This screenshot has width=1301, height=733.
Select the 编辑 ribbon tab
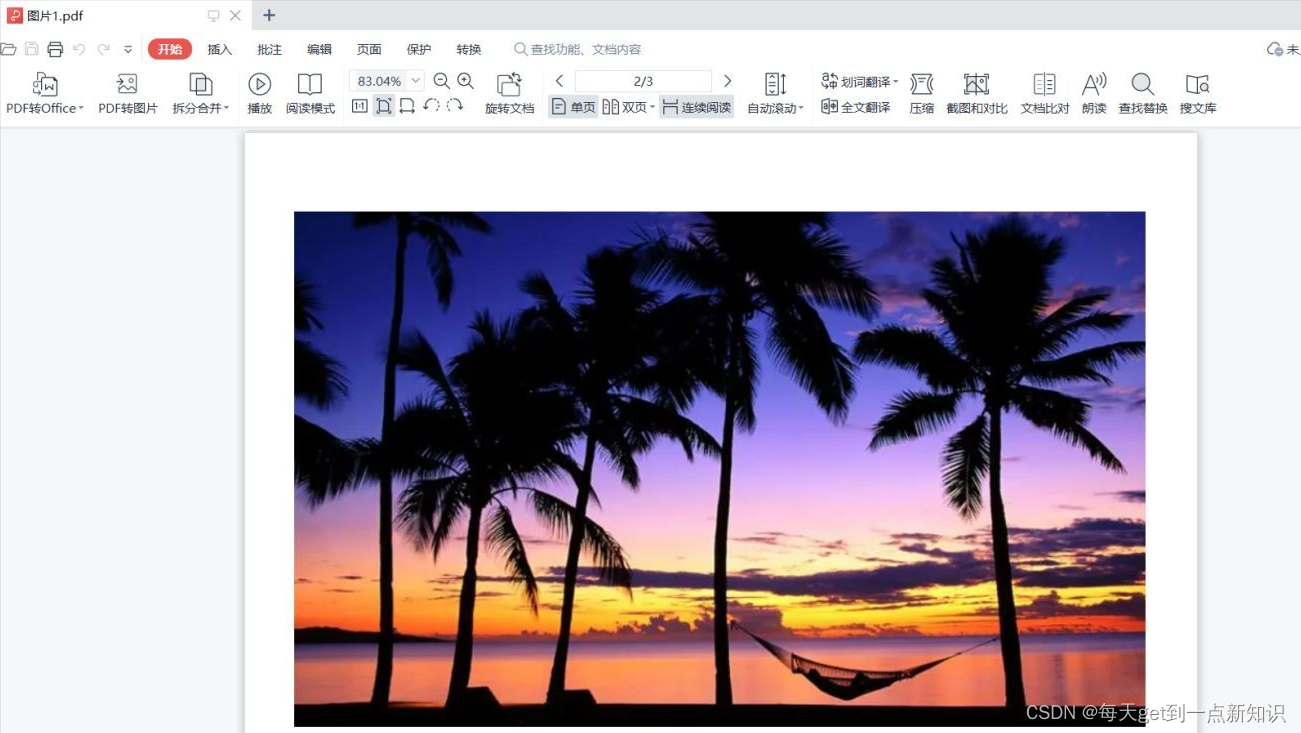[x=319, y=49]
